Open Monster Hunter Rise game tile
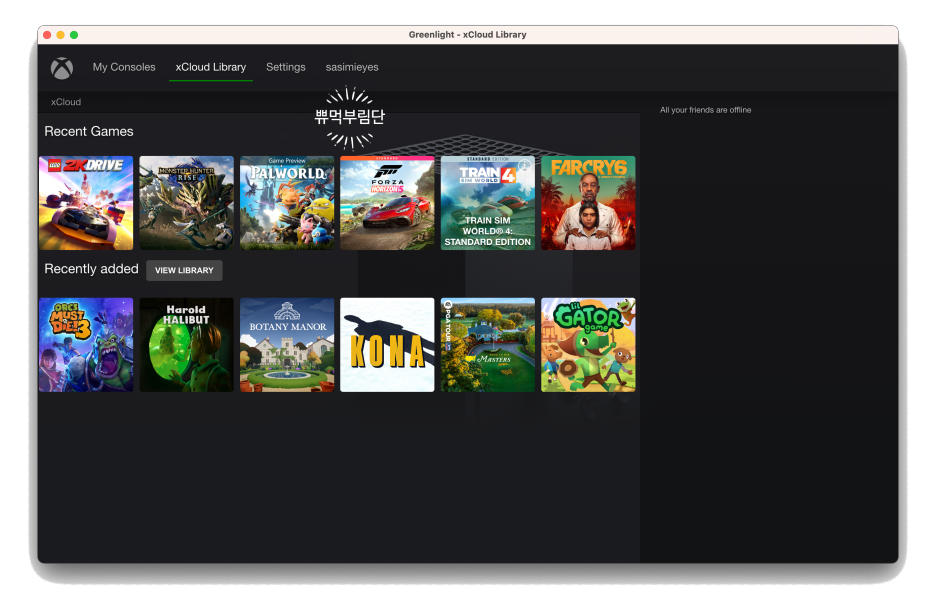The width and height of the screenshot is (936, 613). click(x=186, y=203)
